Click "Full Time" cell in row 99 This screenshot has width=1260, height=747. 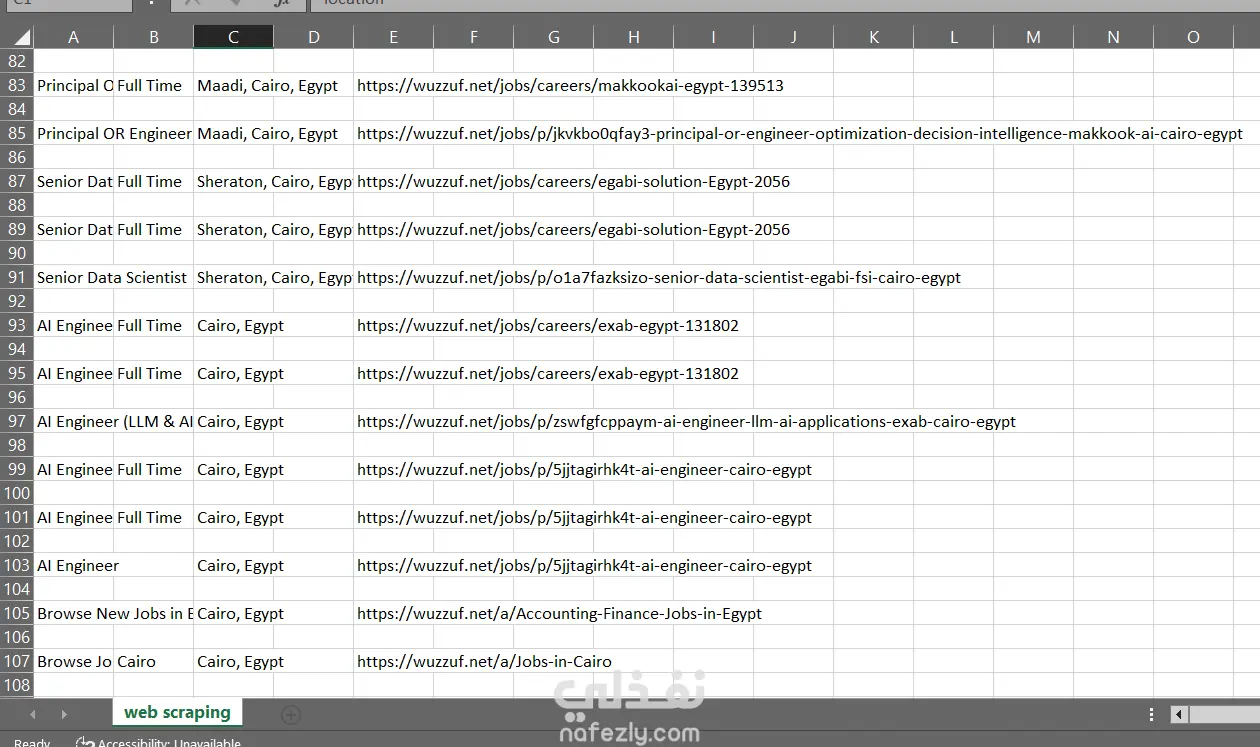click(x=153, y=469)
